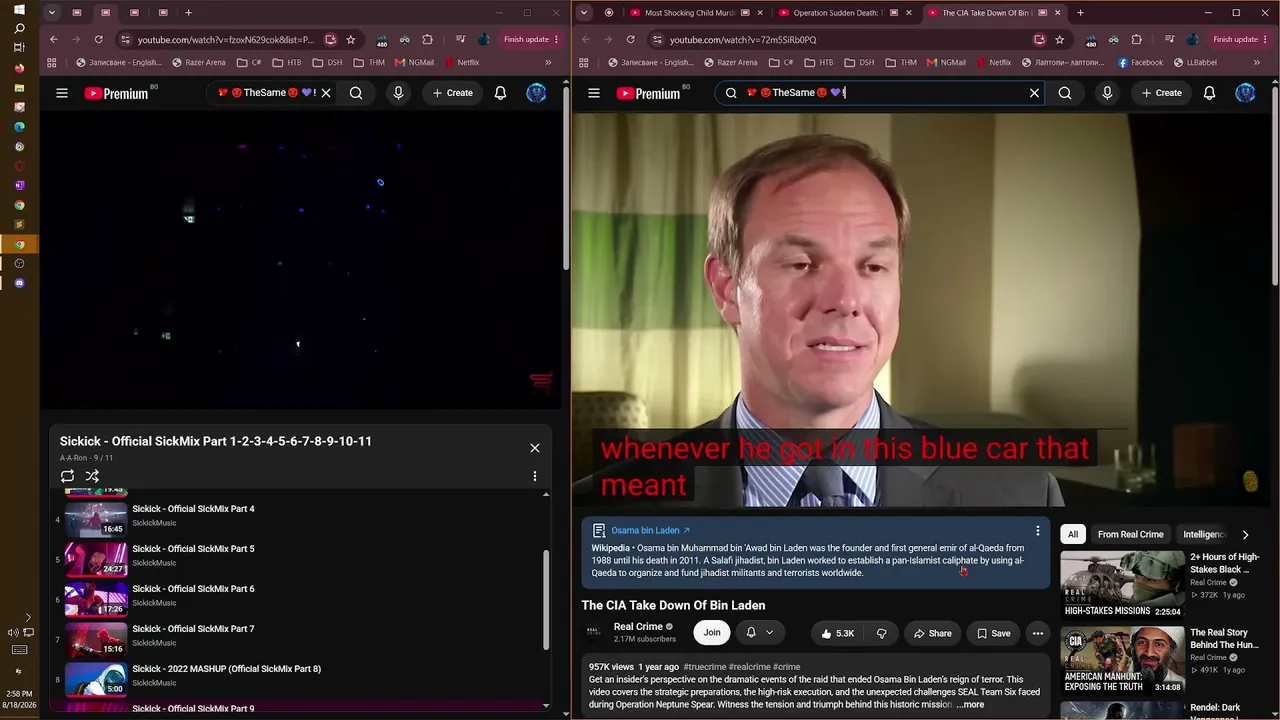Open a new tab in the right window
The width and height of the screenshot is (1280, 720).
1080,13
